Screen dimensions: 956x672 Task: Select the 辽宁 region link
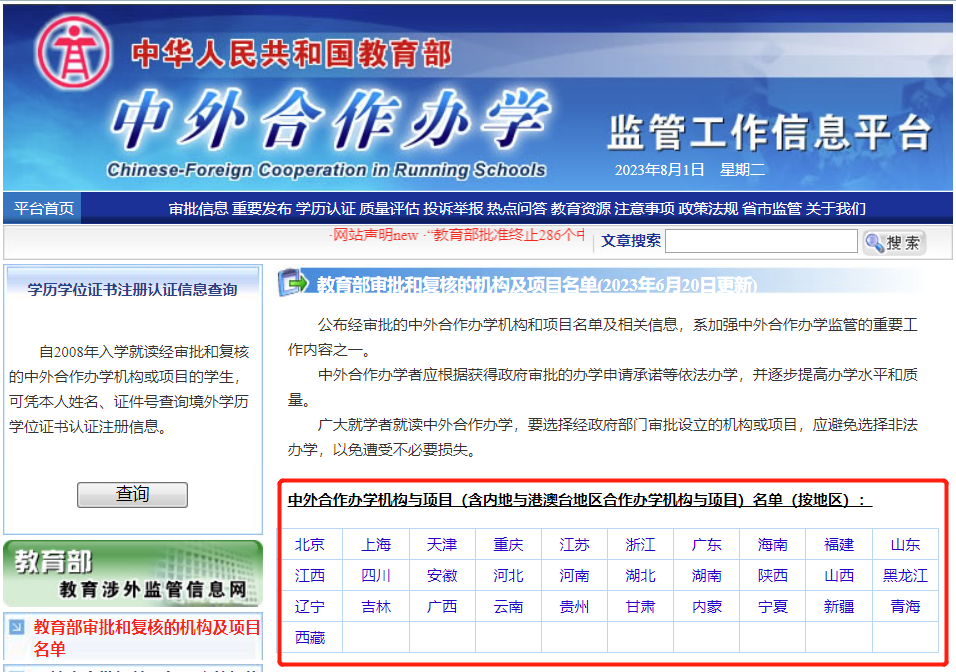(x=310, y=607)
